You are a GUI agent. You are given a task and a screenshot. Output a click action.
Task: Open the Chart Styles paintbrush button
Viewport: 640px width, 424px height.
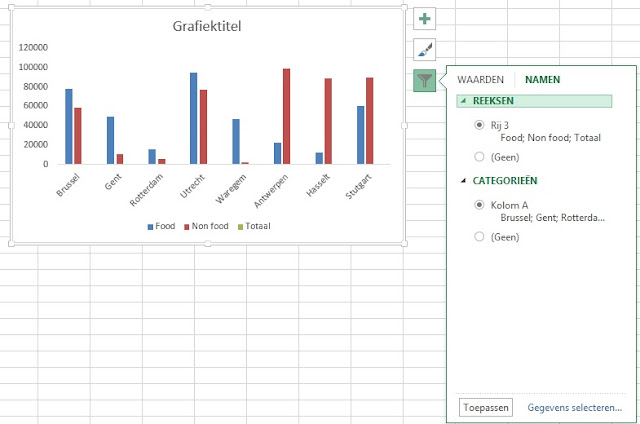pos(424,50)
